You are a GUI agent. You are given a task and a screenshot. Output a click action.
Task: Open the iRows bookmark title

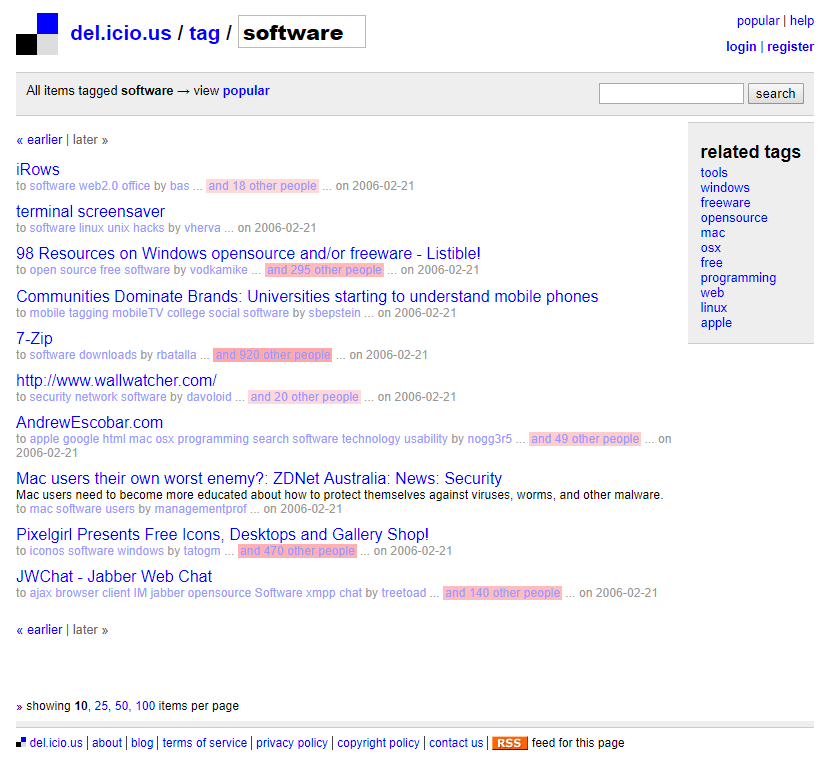tap(38, 170)
